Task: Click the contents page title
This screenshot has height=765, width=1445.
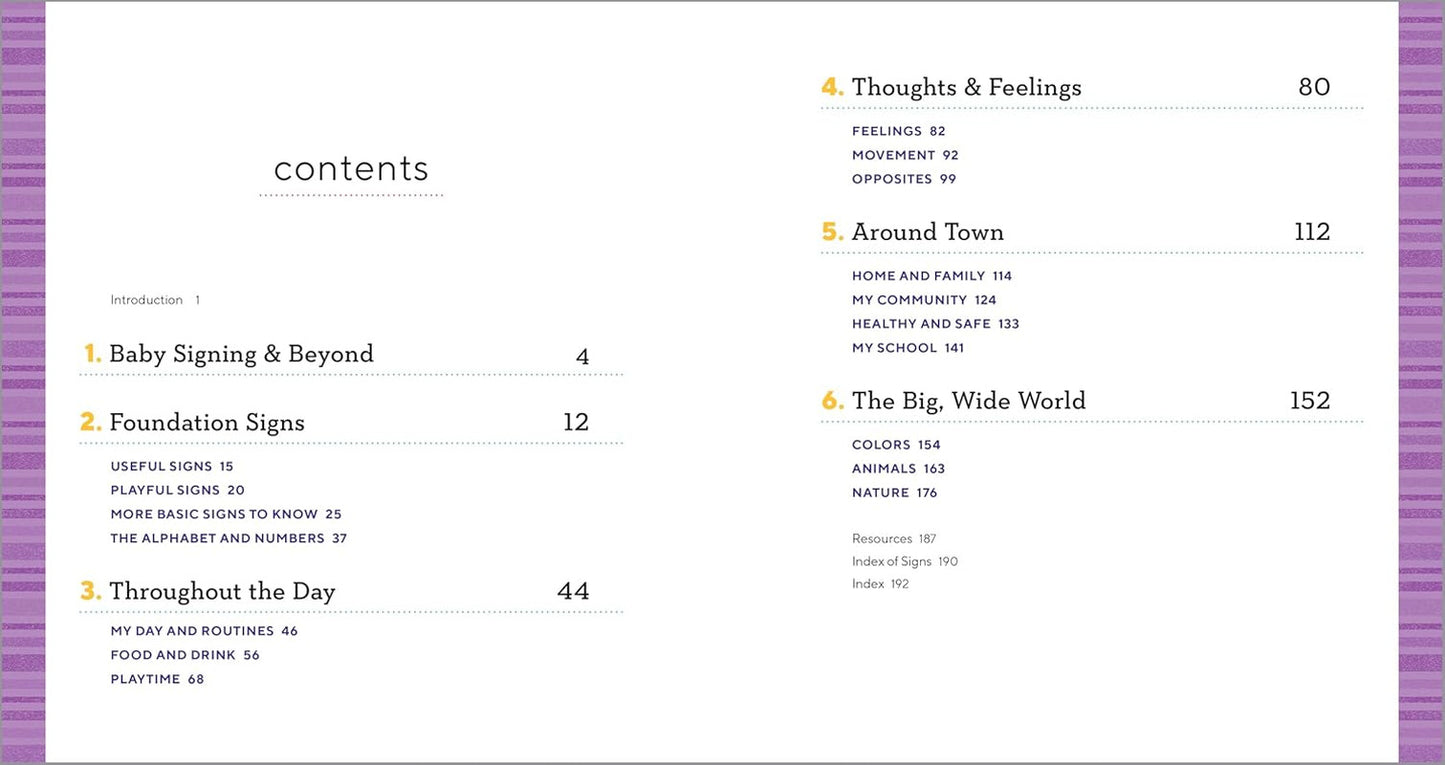Action: click(x=351, y=169)
